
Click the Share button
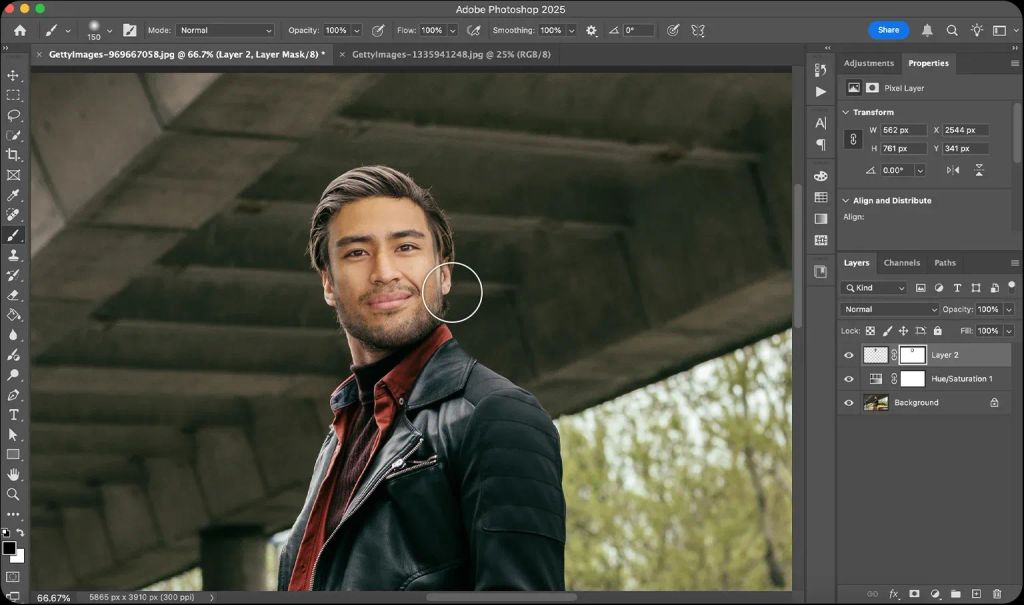[888, 30]
